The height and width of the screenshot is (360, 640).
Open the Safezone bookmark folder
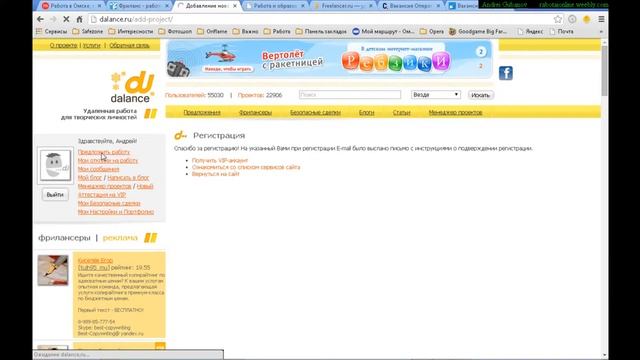click(x=87, y=31)
